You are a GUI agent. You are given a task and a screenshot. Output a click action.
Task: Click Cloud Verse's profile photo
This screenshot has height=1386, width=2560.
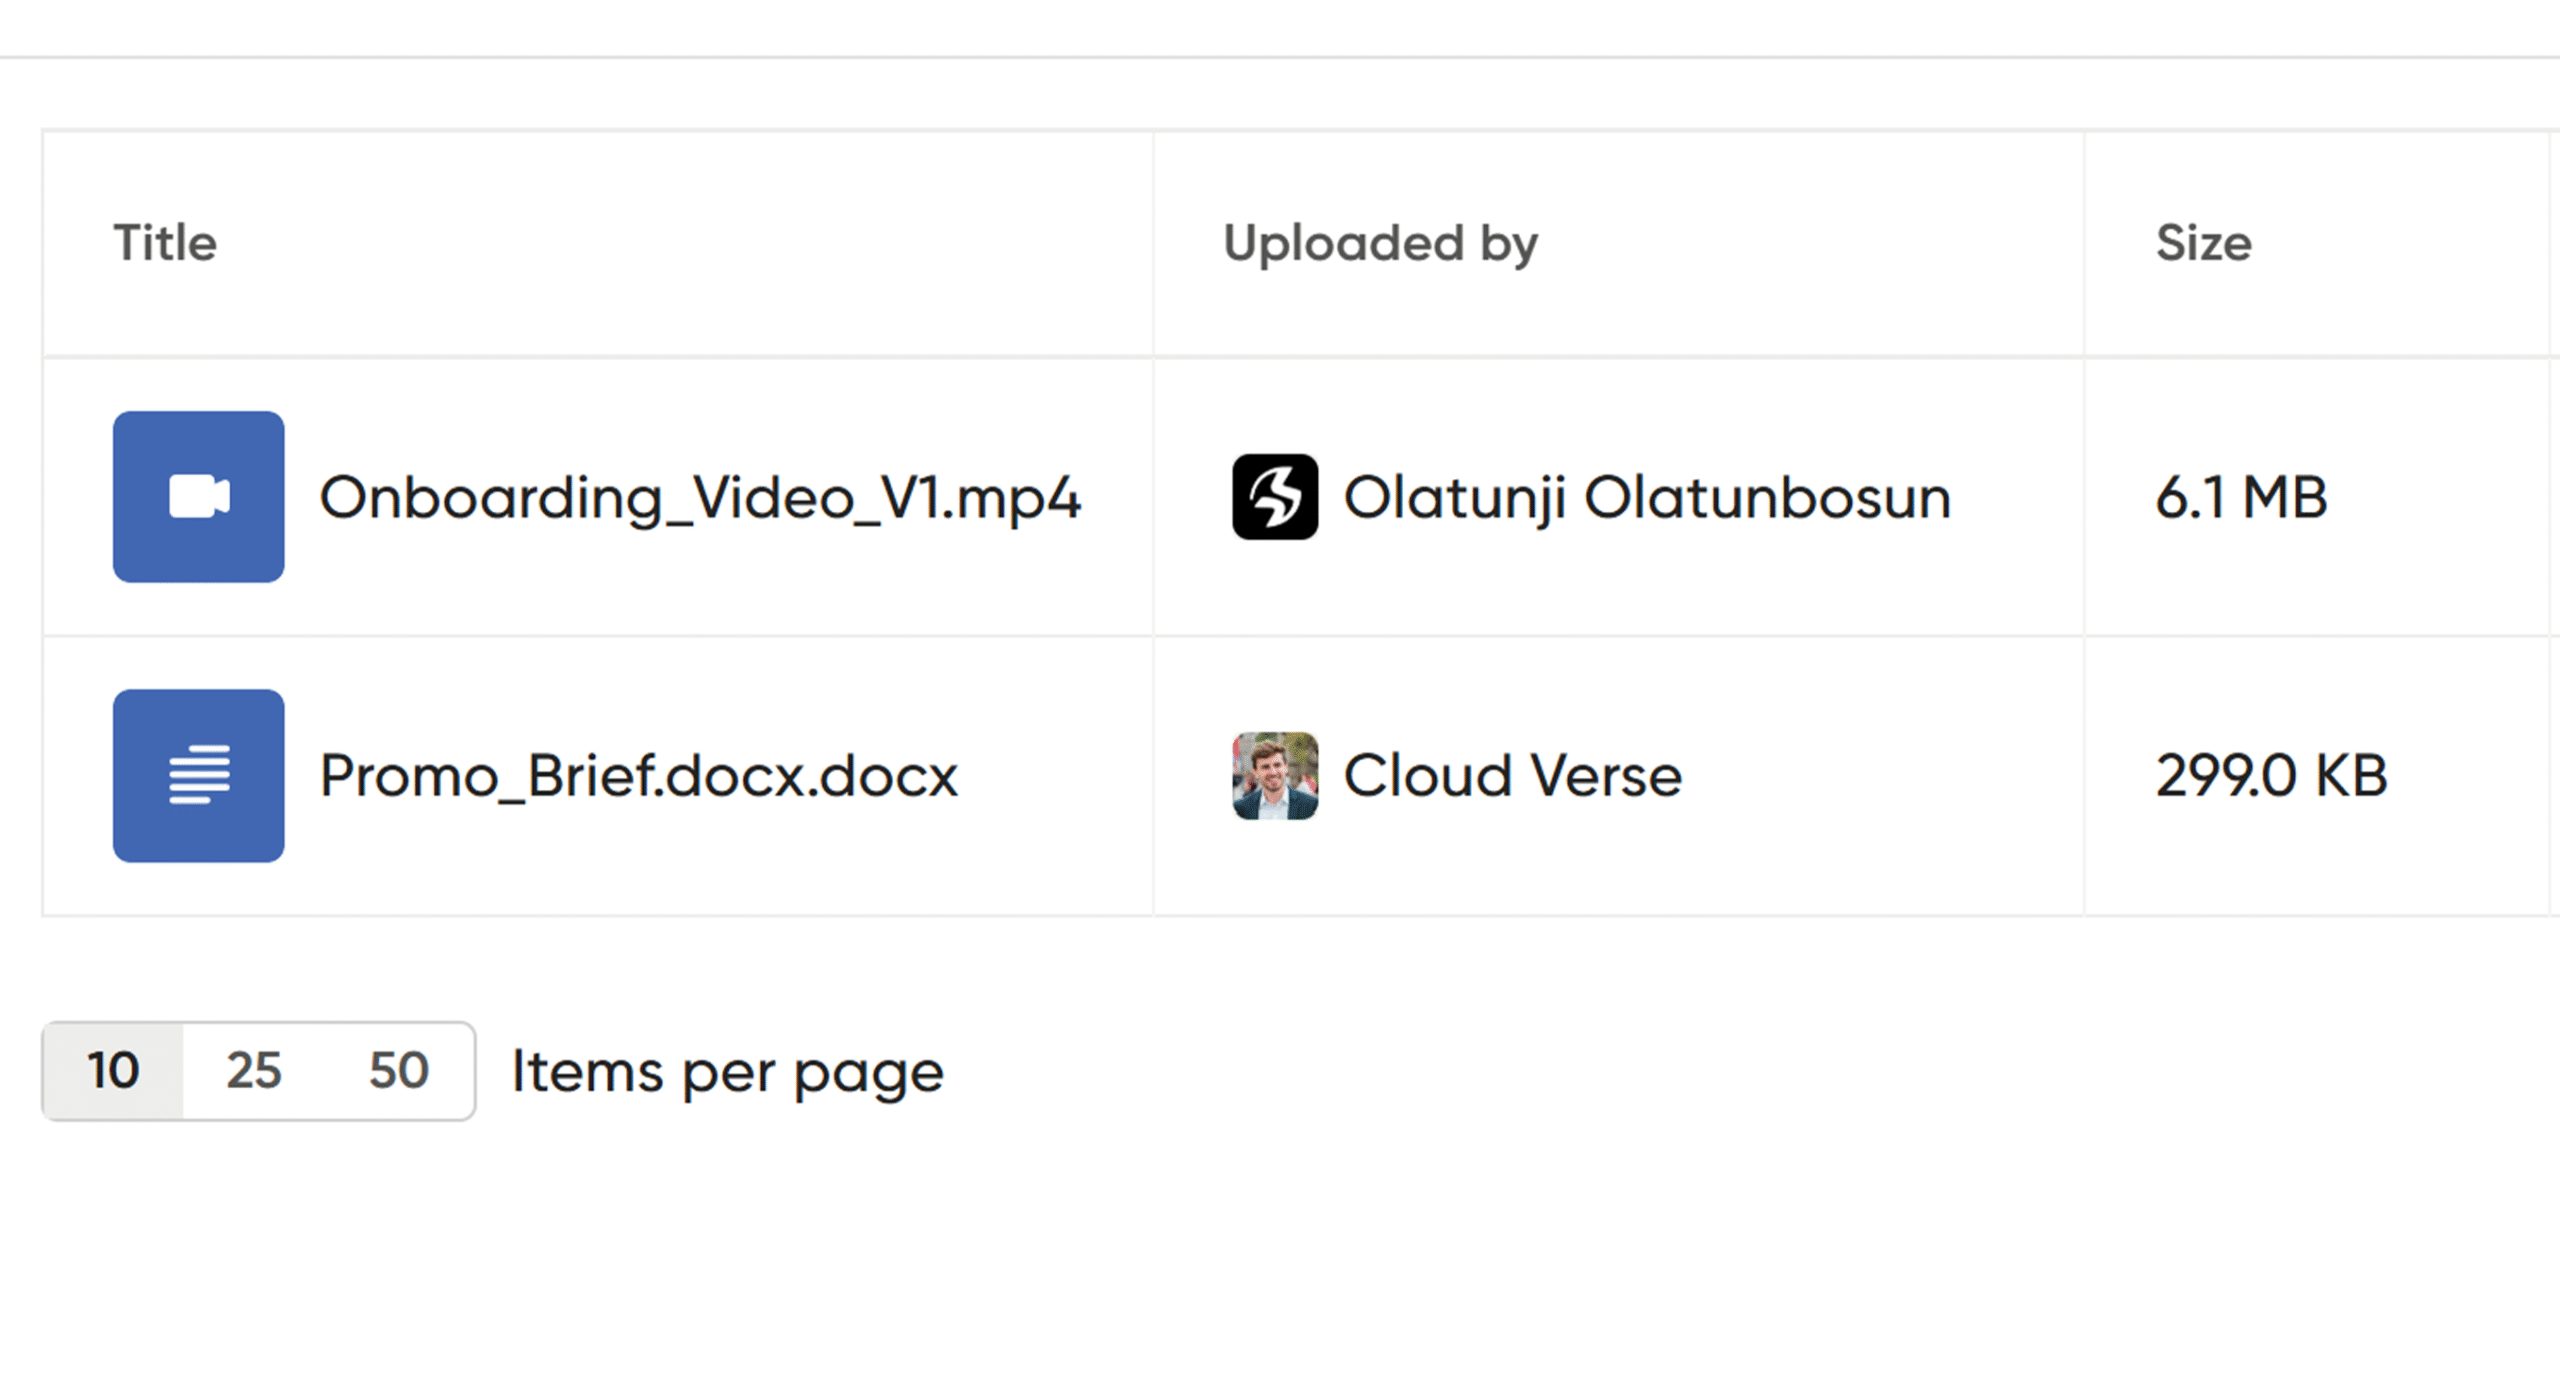pyautogui.click(x=1274, y=775)
